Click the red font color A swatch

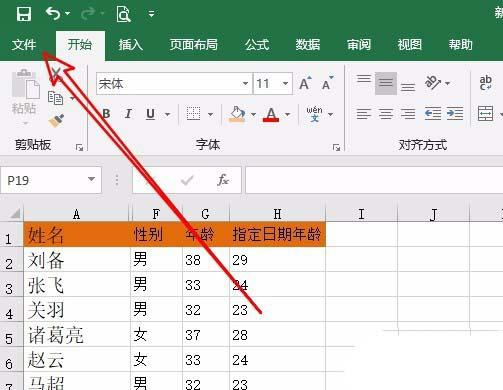[x=271, y=115]
